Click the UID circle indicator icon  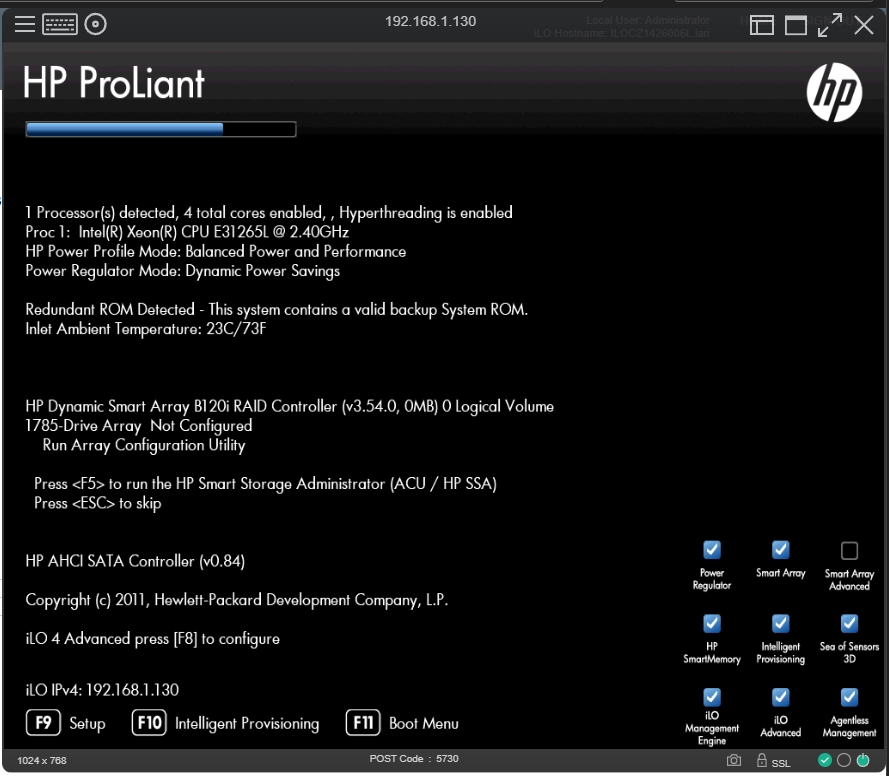844,761
